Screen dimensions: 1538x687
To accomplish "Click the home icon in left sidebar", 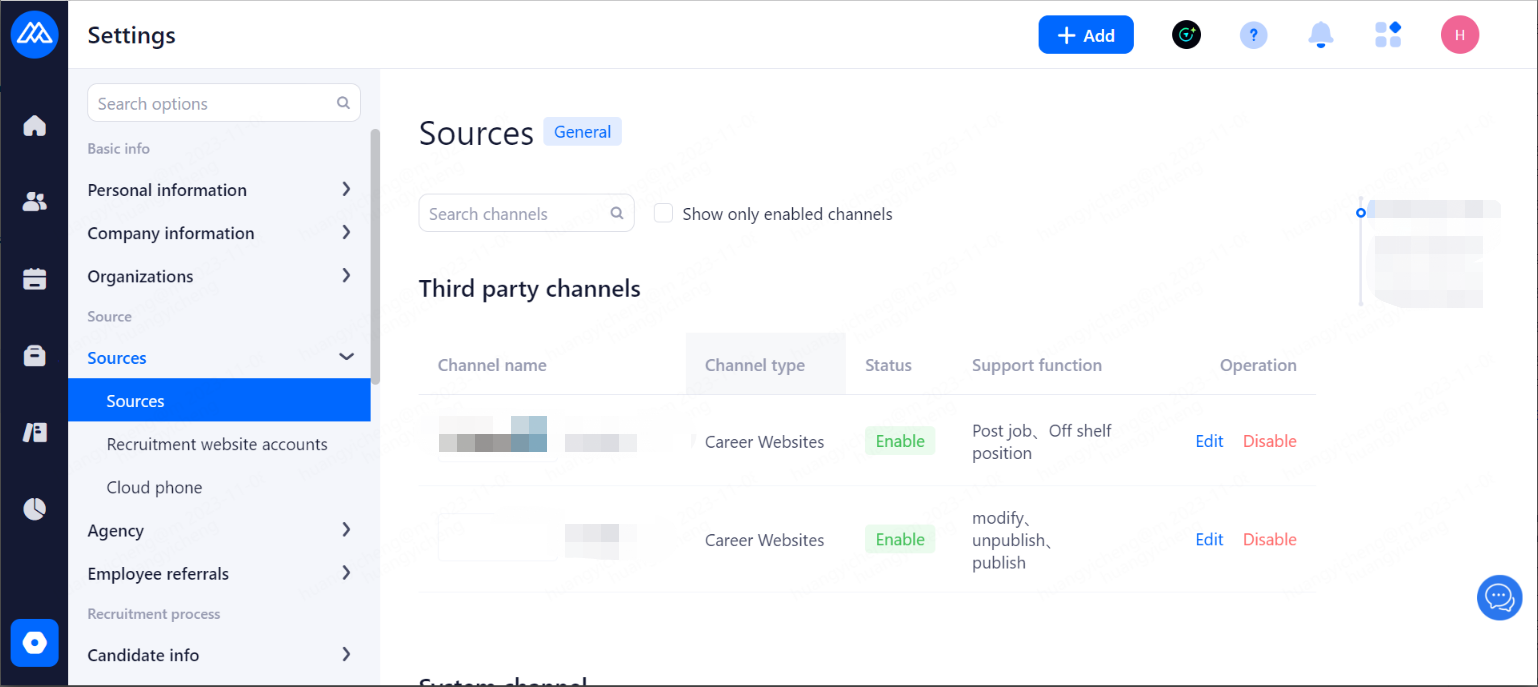I will [x=35, y=126].
